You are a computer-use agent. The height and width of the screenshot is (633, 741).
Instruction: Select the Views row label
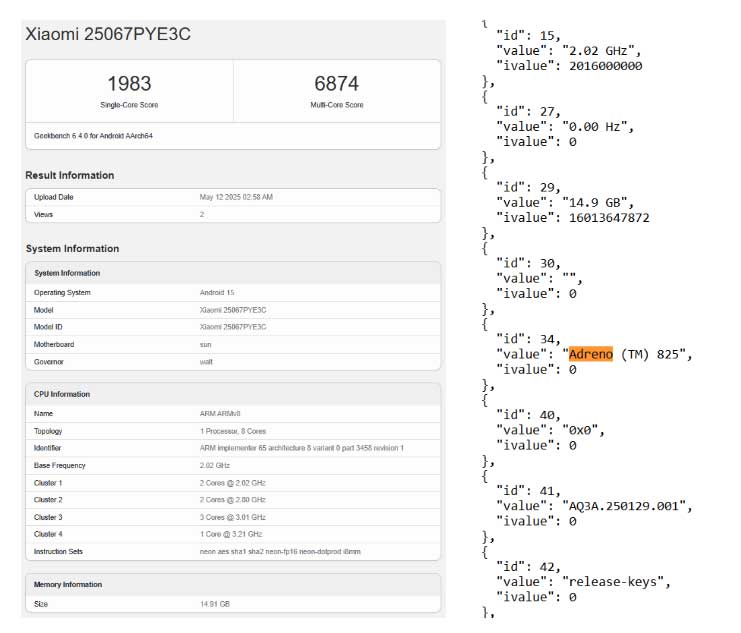(x=43, y=215)
